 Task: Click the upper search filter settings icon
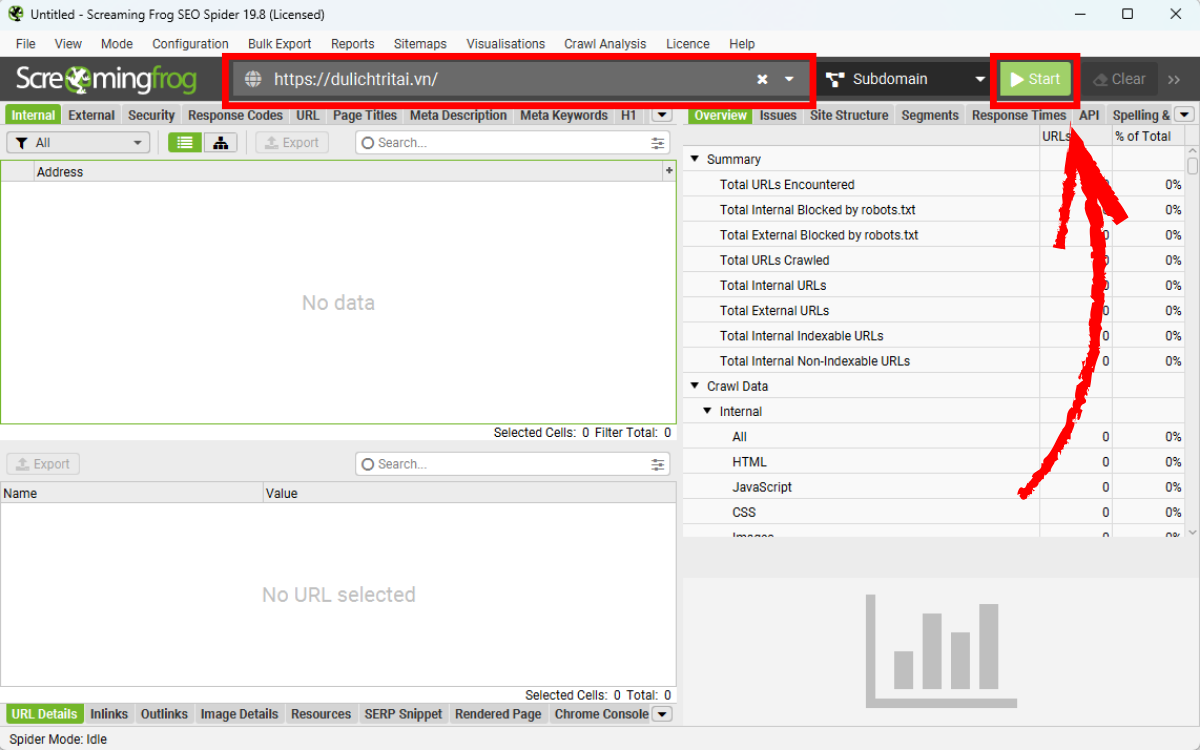pos(658,143)
